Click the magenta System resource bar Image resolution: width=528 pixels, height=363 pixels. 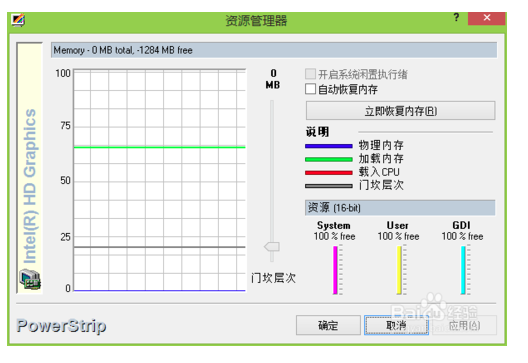[x=335, y=270]
